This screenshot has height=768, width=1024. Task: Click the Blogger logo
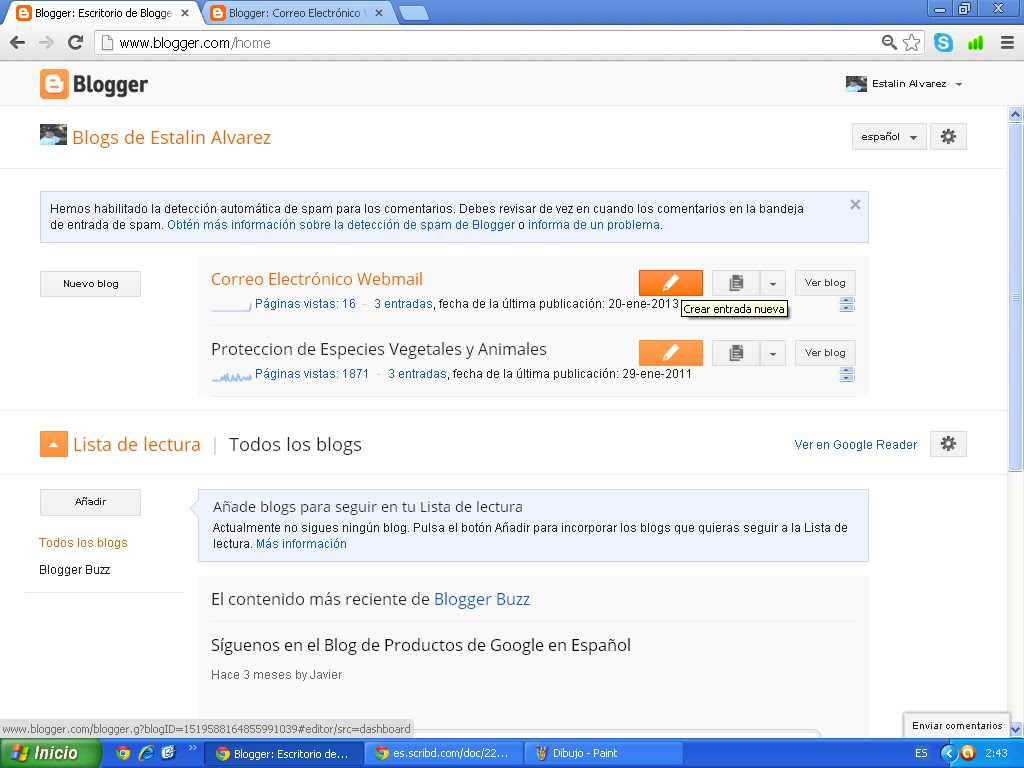tap(94, 84)
